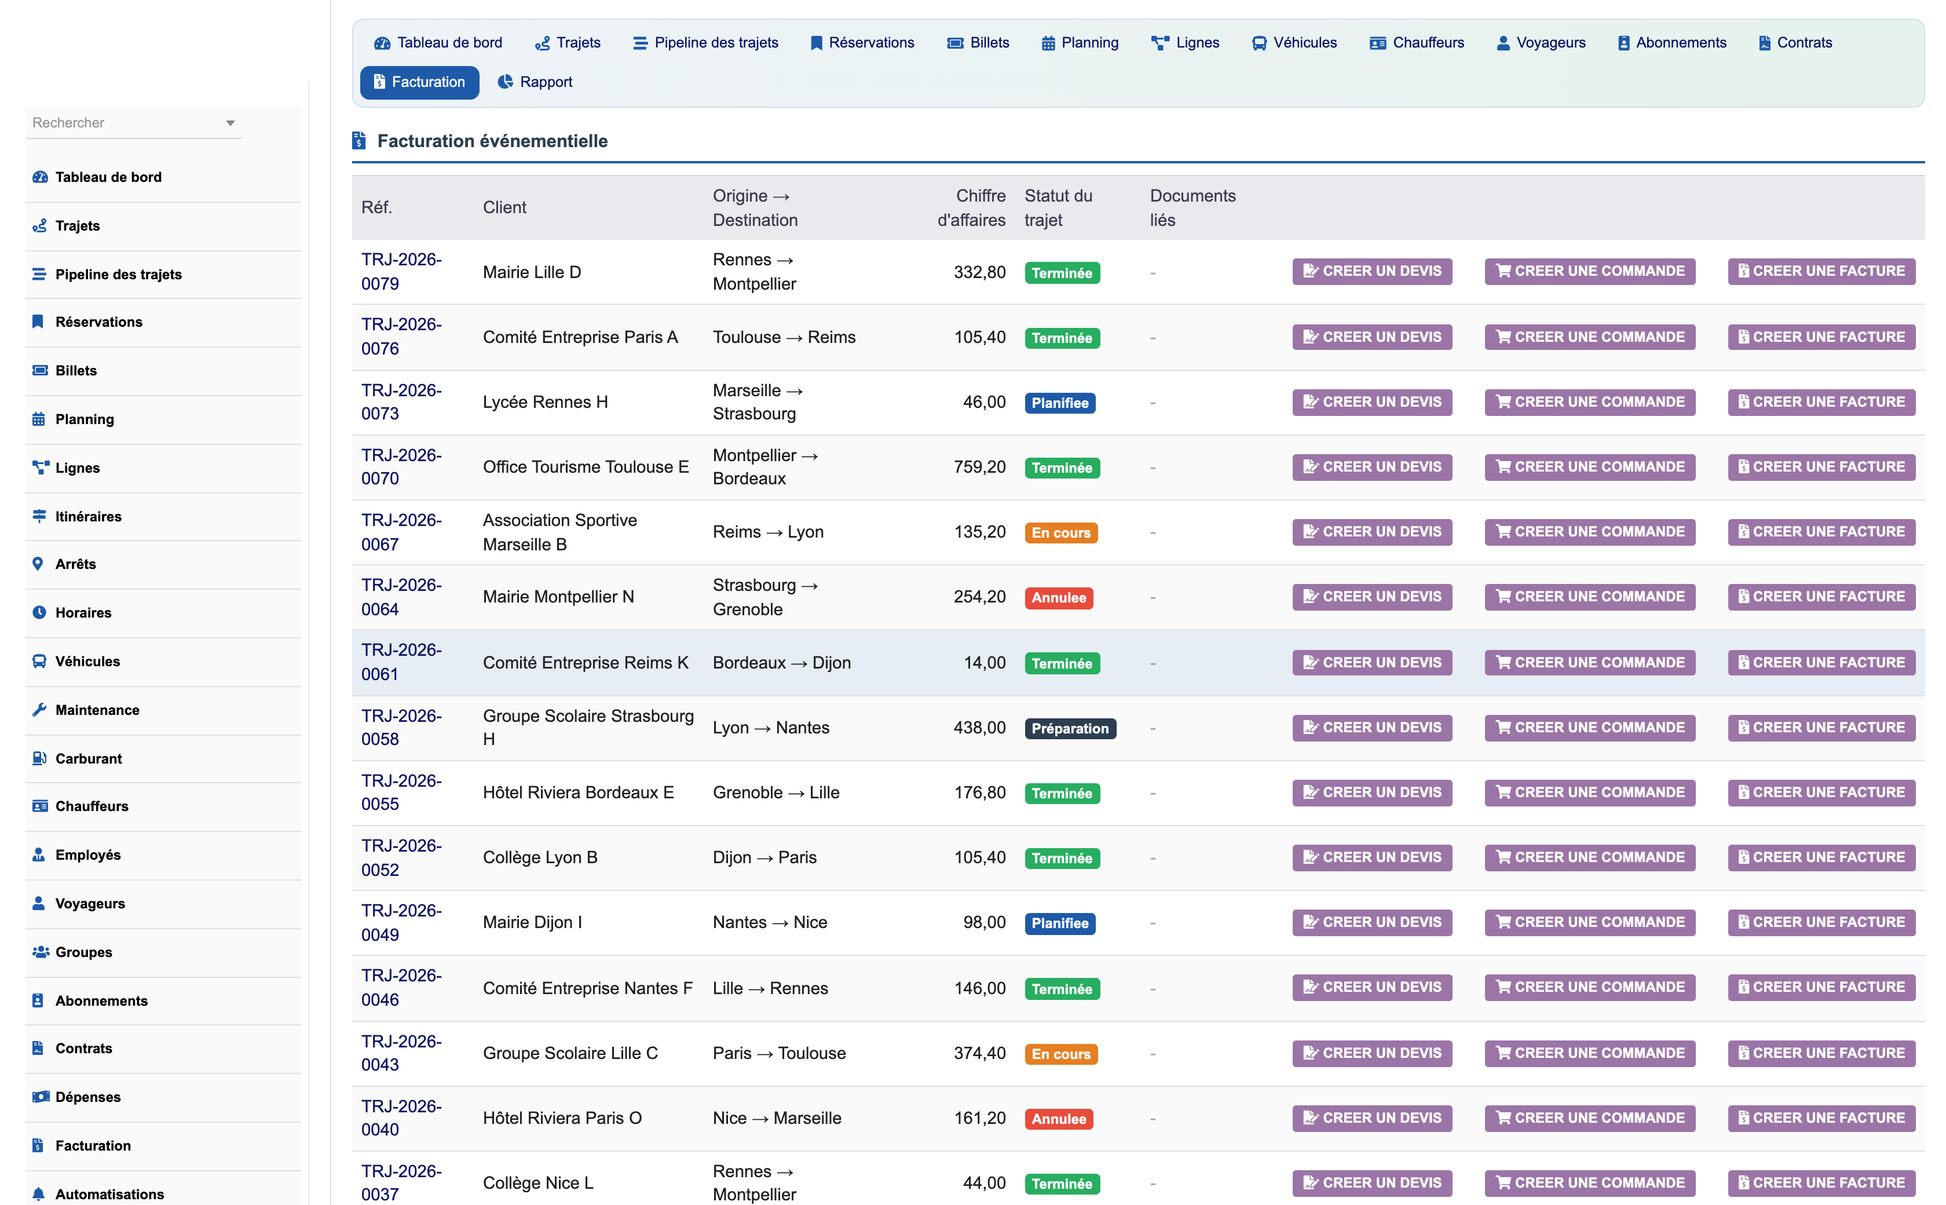Click the Chauffeurs ID card icon in sidebar
The height and width of the screenshot is (1205, 1946).
point(40,806)
